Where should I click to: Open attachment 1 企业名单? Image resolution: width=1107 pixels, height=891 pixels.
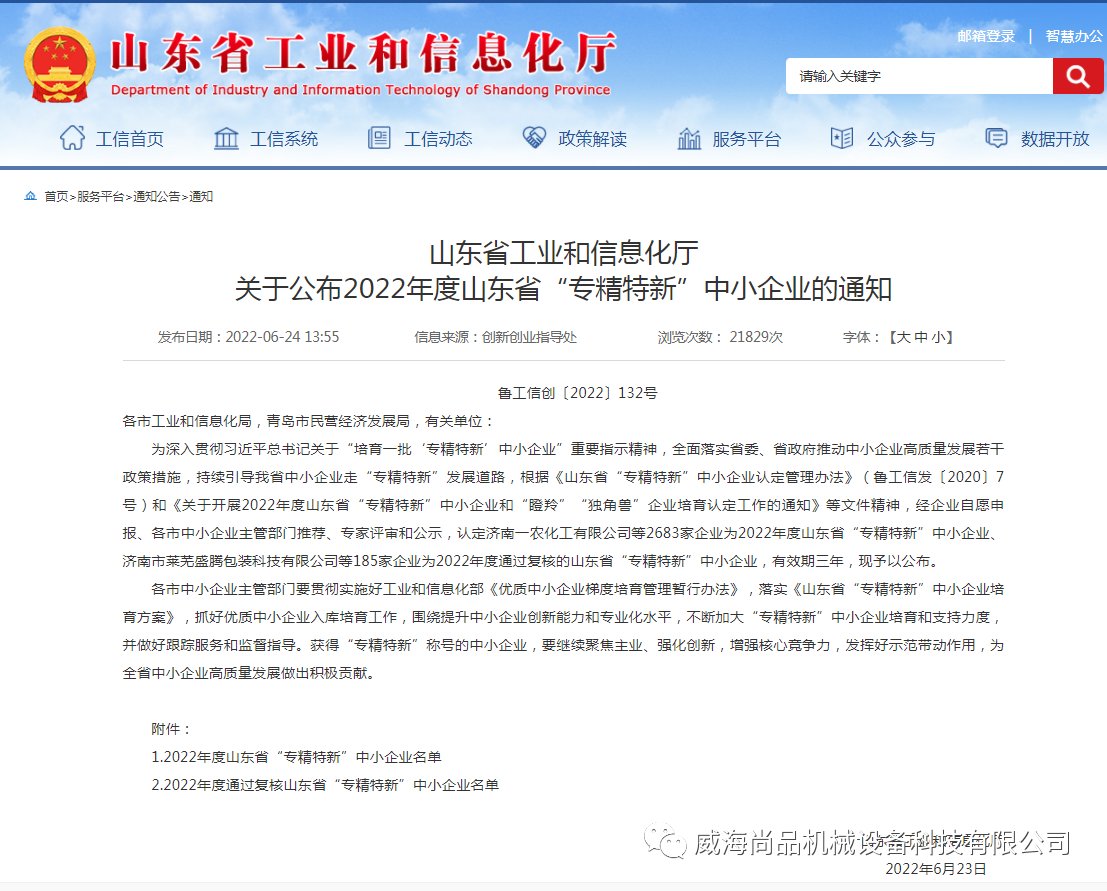click(296, 757)
